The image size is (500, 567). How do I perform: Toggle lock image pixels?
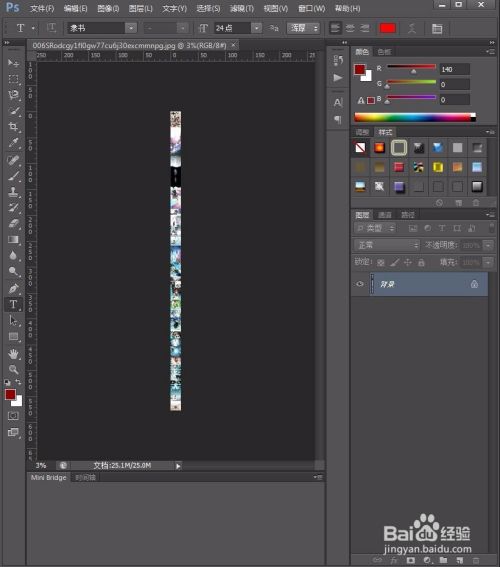point(394,263)
